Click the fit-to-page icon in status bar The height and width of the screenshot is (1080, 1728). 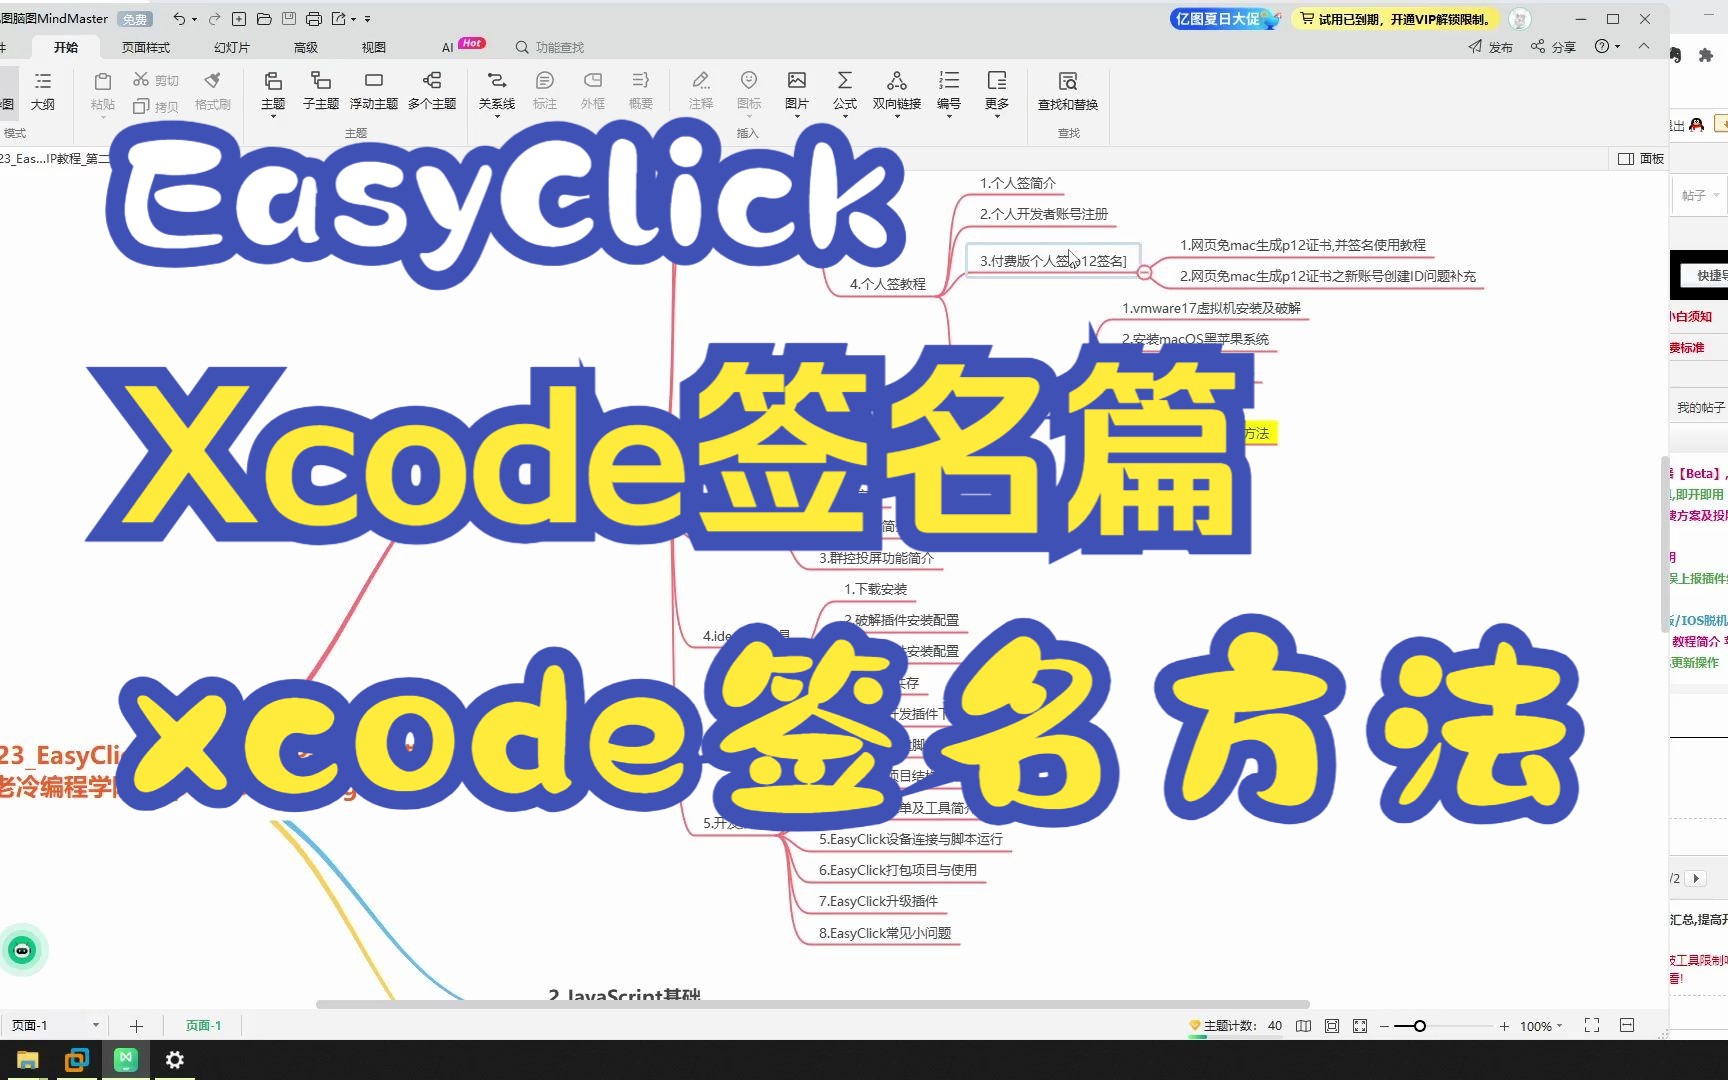pyautogui.click(x=1332, y=1026)
